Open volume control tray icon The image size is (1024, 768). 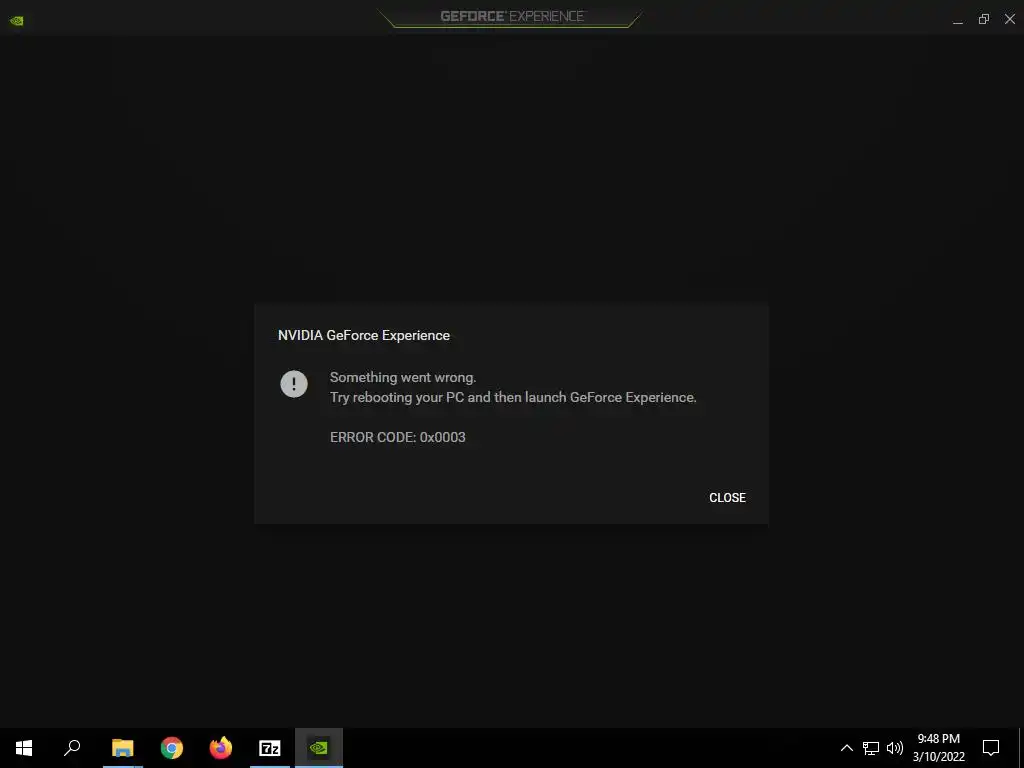895,748
